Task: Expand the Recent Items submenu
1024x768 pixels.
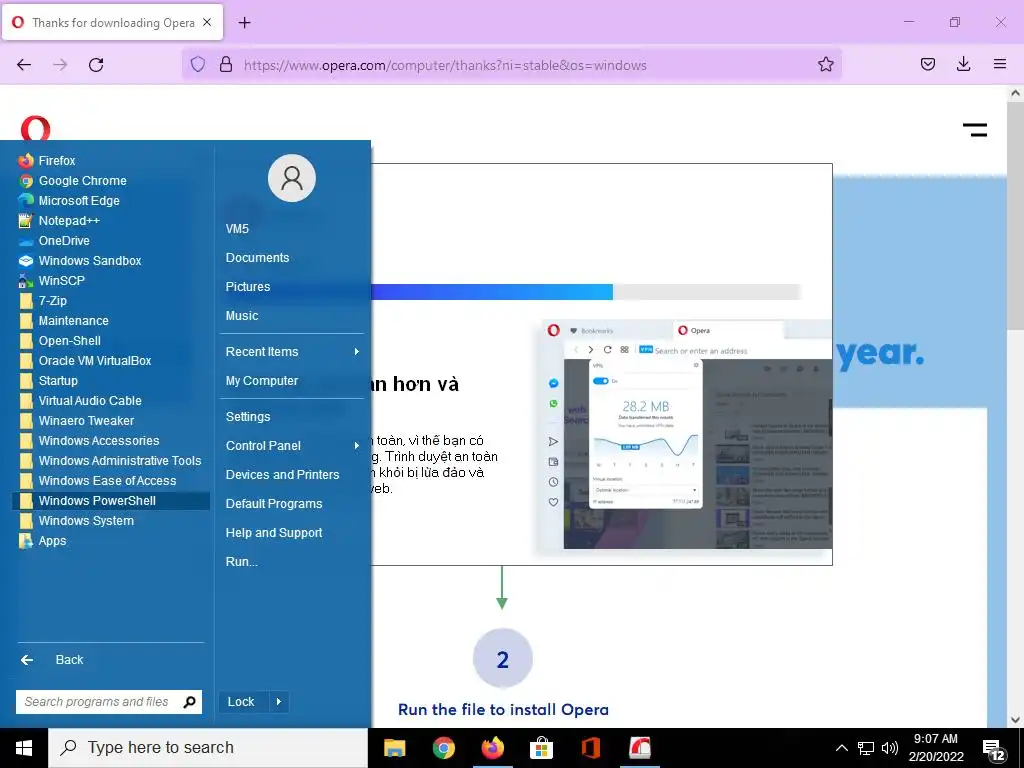Action: point(292,352)
